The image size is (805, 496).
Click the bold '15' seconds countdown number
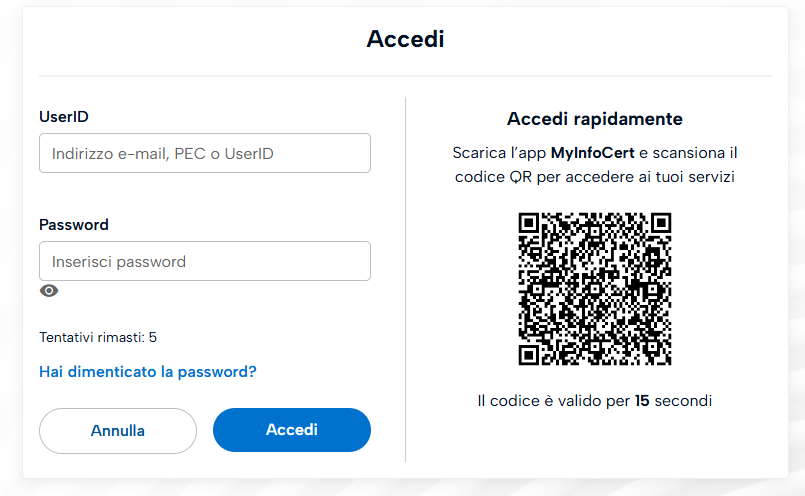tap(642, 401)
